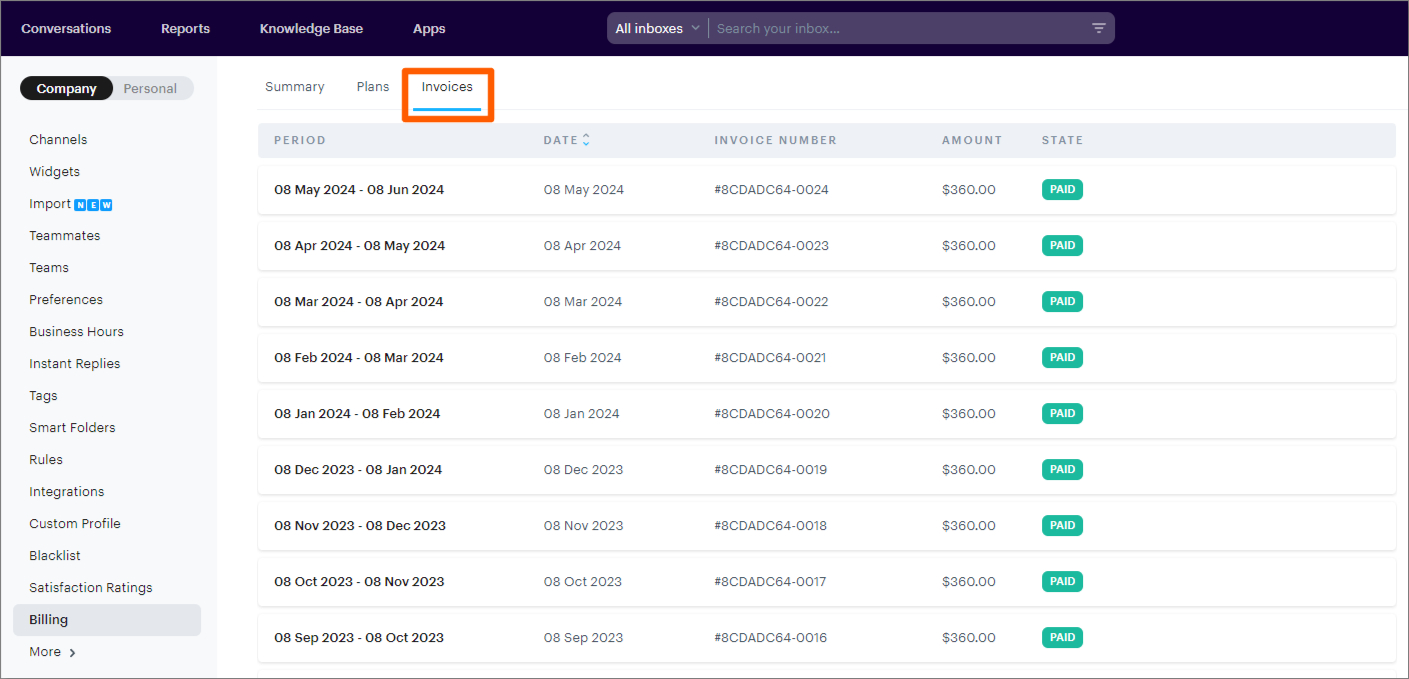Switch to the Plans tab
The width and height of the screenshot is (1409, 679).
pyautogui.click(x=373, y=87)
